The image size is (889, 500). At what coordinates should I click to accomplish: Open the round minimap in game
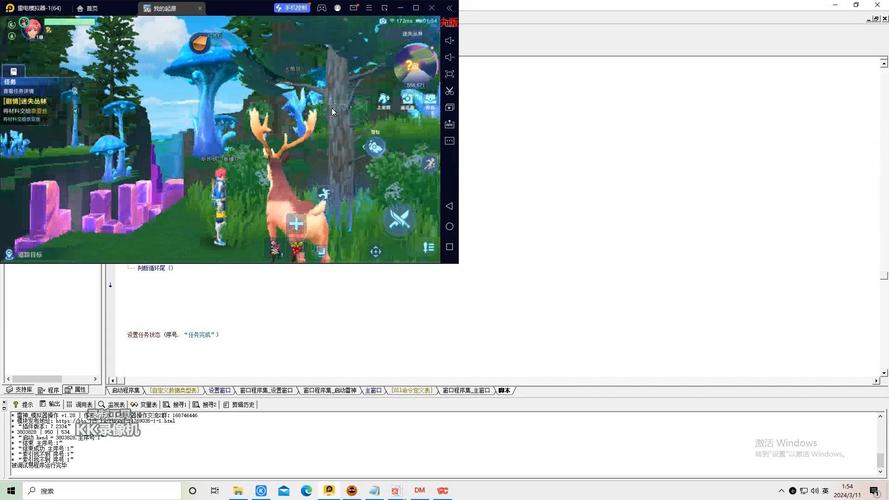click(x=416, y=63)
